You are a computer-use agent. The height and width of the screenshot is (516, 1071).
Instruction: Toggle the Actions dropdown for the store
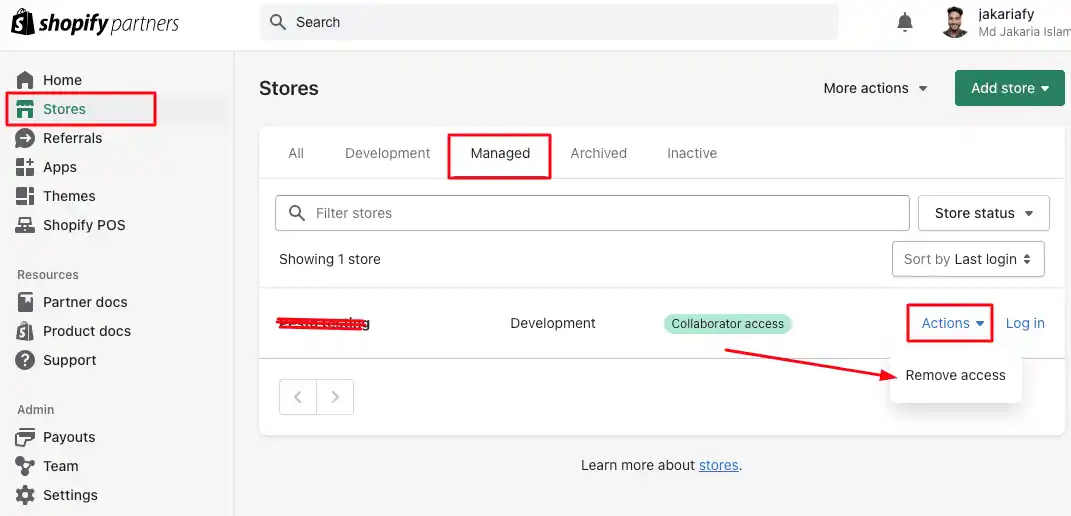click(952, 323)
